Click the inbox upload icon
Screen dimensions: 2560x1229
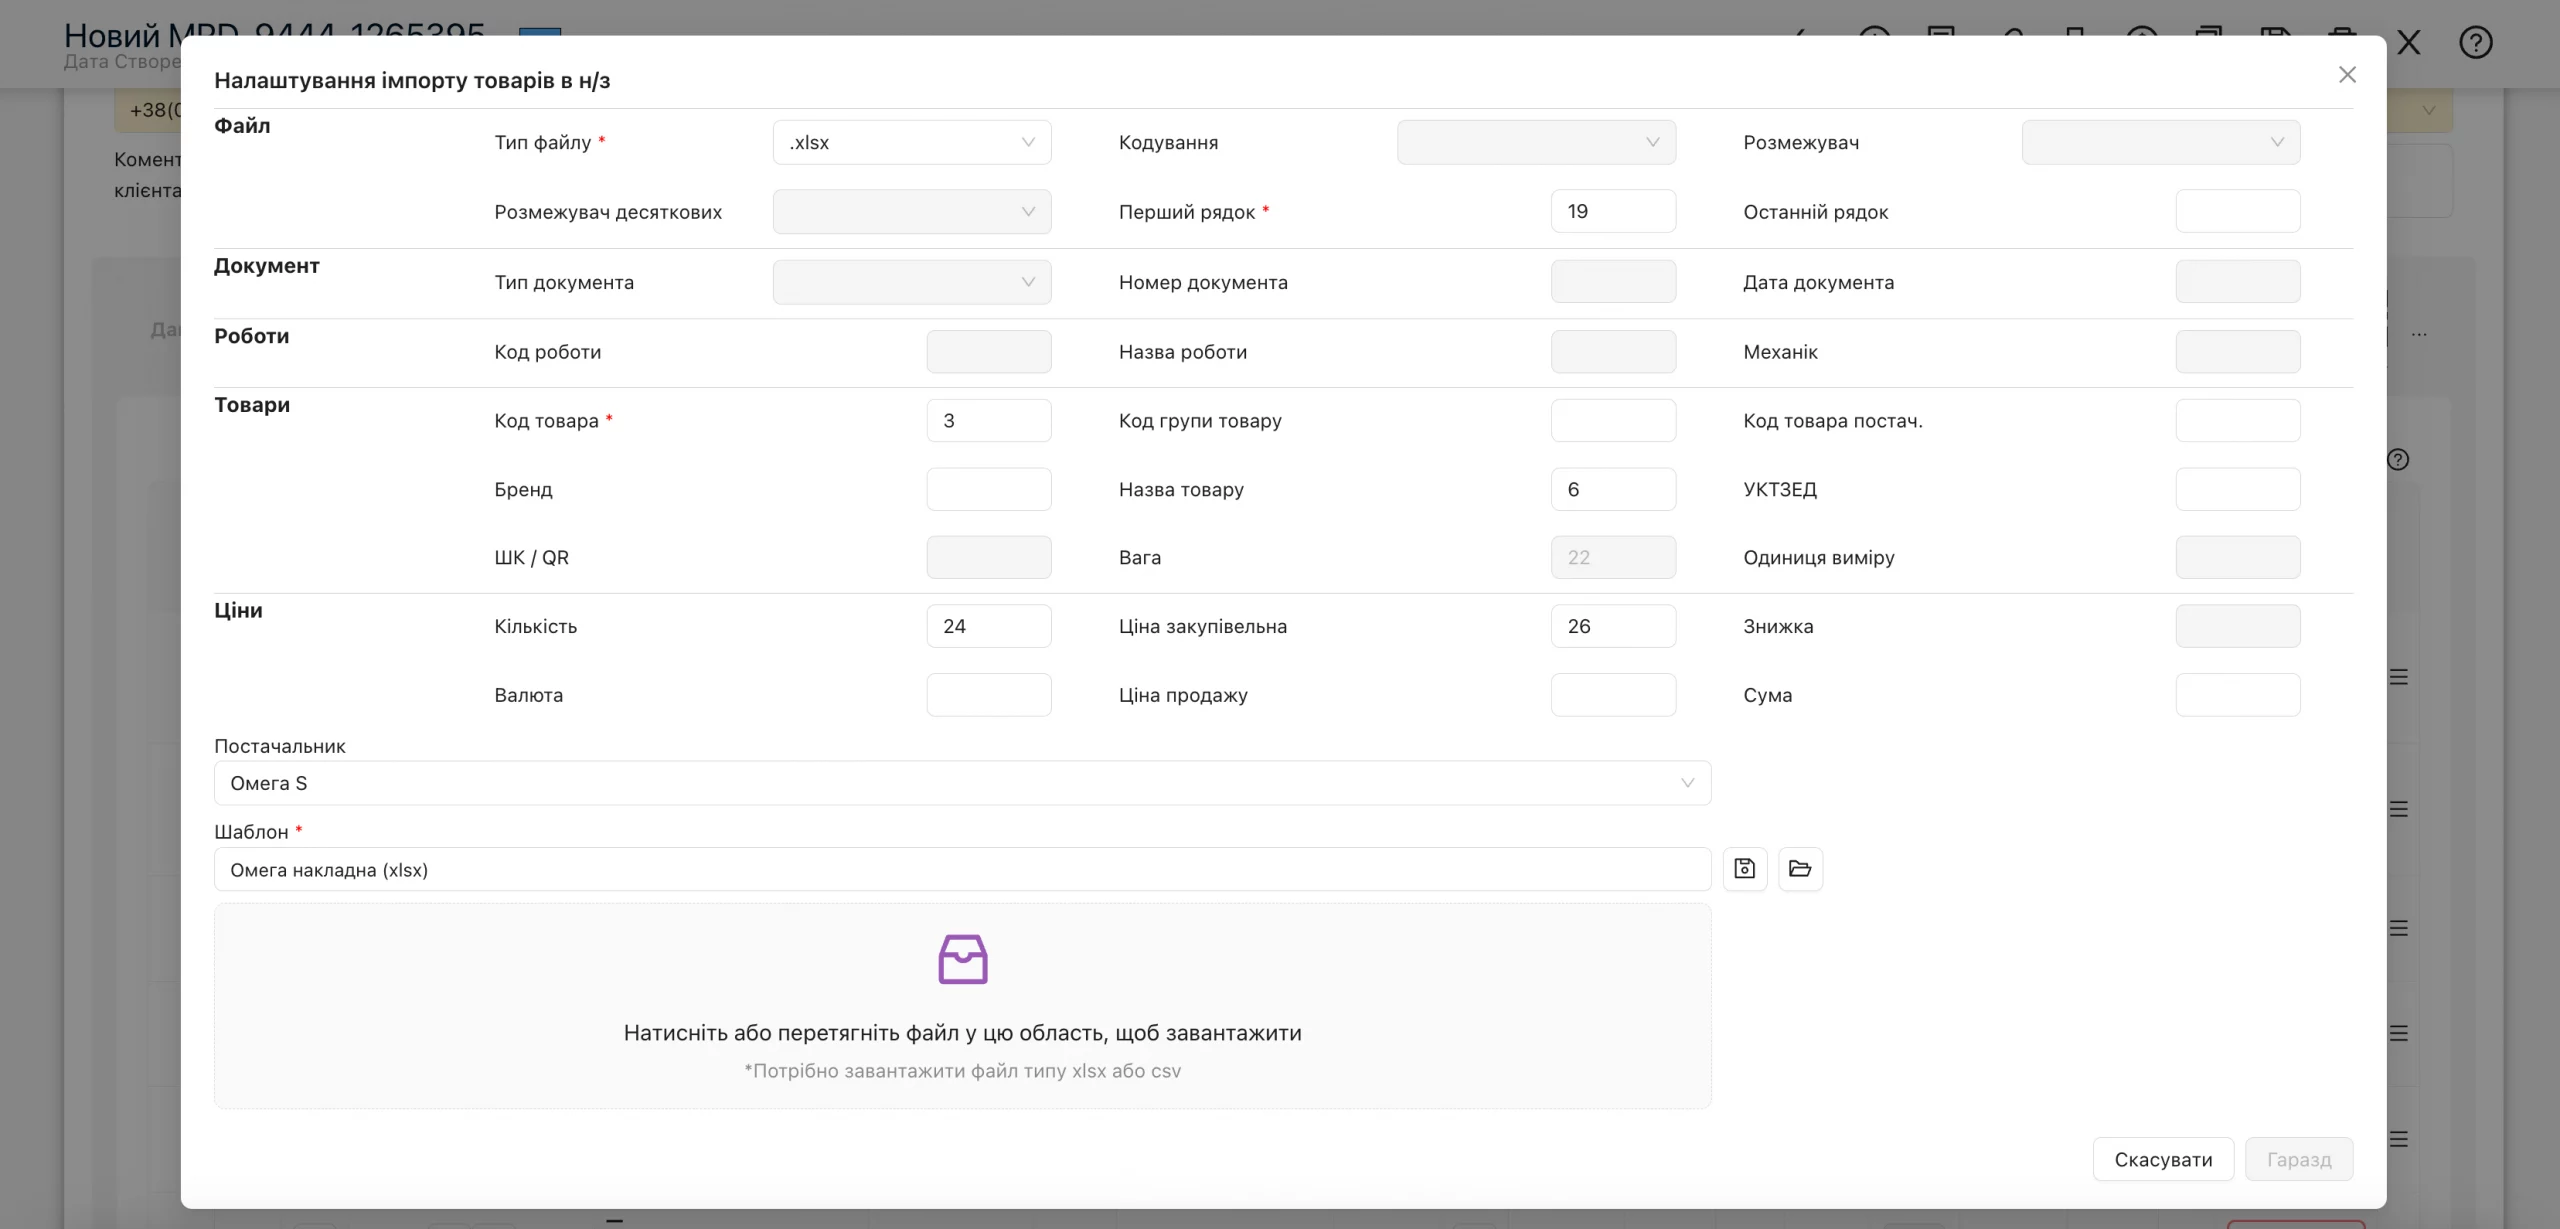click(962, 959)
